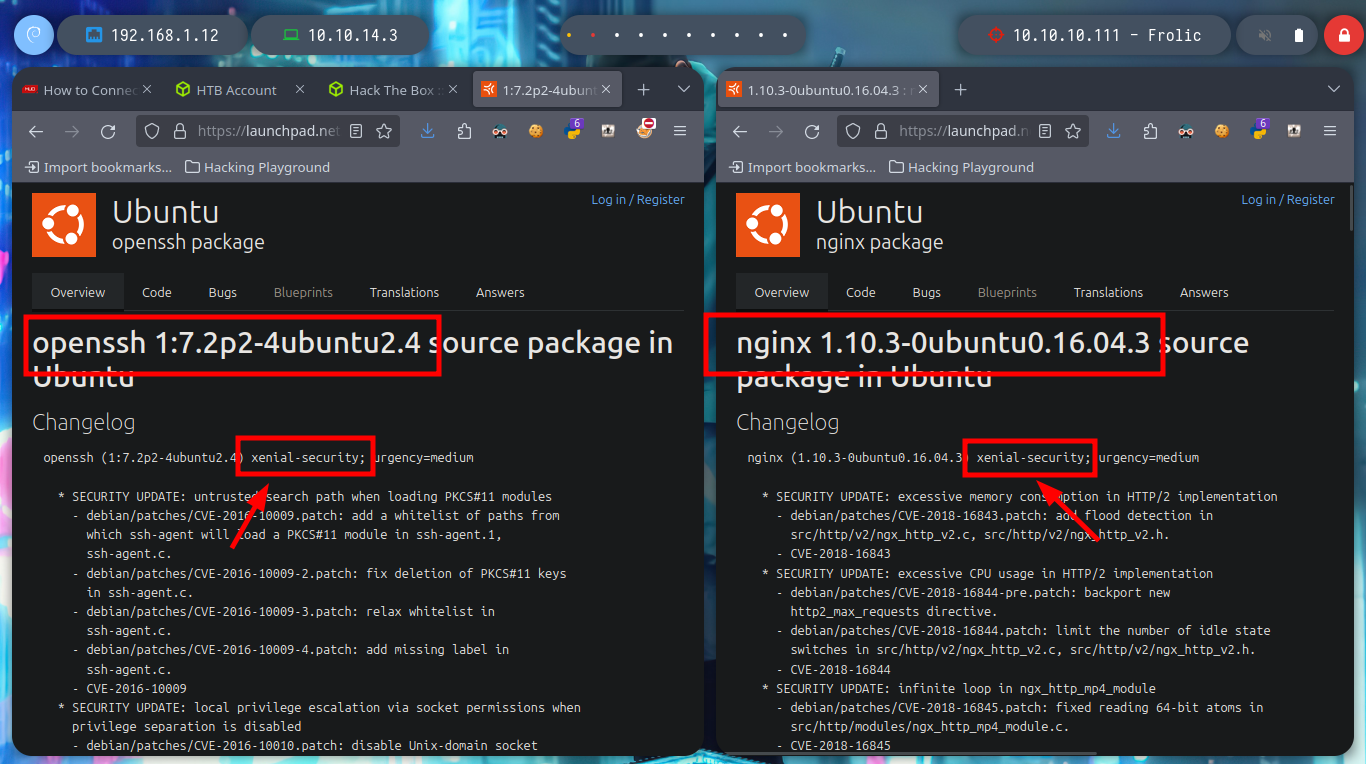Expand the tab list chevron in nginx window
The image size is (1366, 764).
1332,89
